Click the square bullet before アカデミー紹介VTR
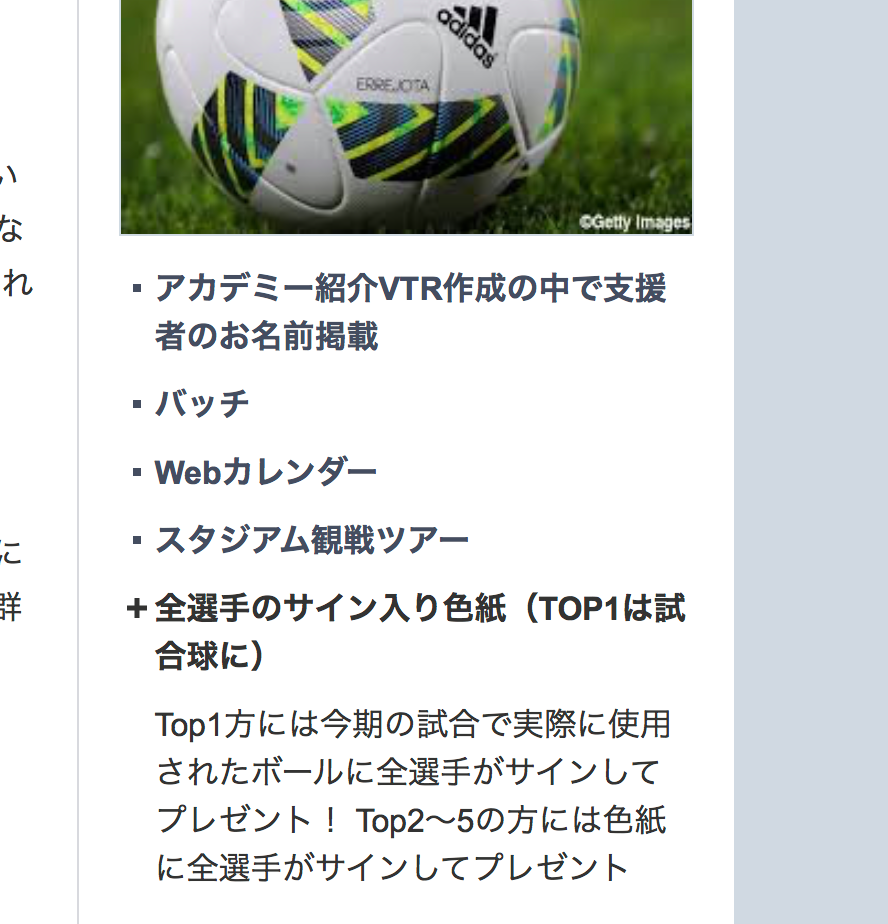 (x=137, y=289)
